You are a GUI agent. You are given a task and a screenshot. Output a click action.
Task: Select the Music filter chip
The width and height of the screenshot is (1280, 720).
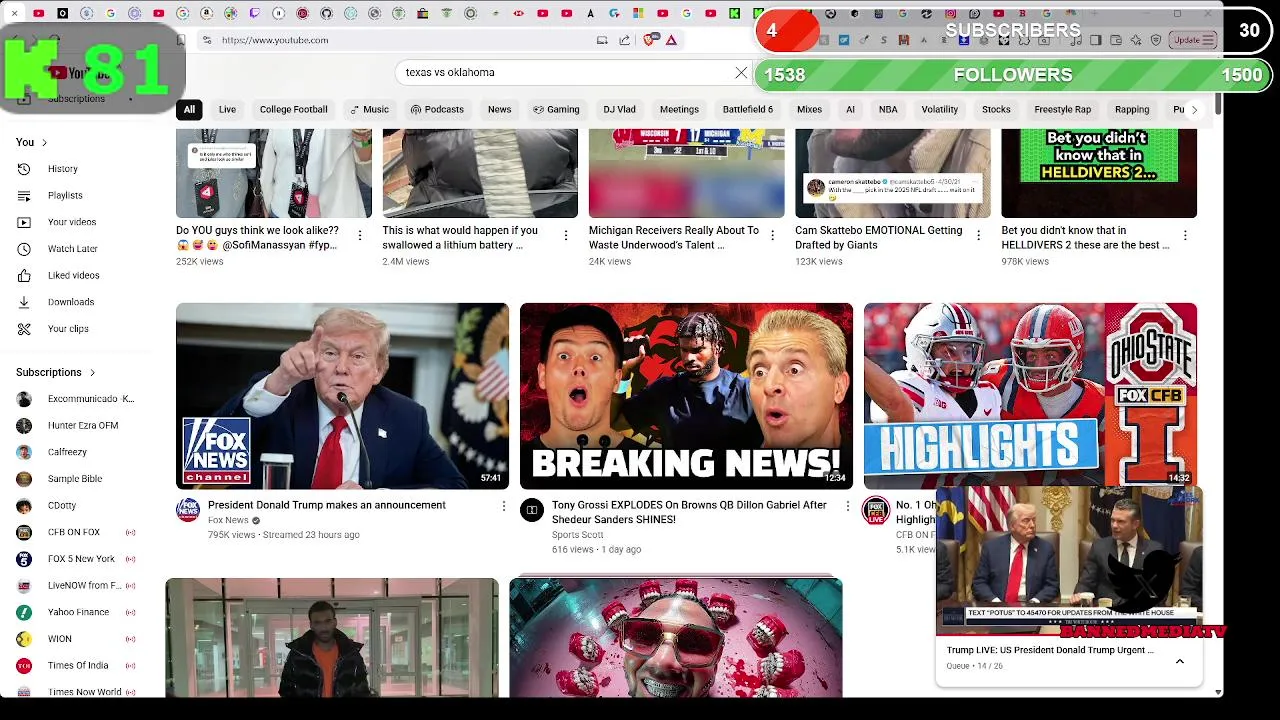click(369, 109)
